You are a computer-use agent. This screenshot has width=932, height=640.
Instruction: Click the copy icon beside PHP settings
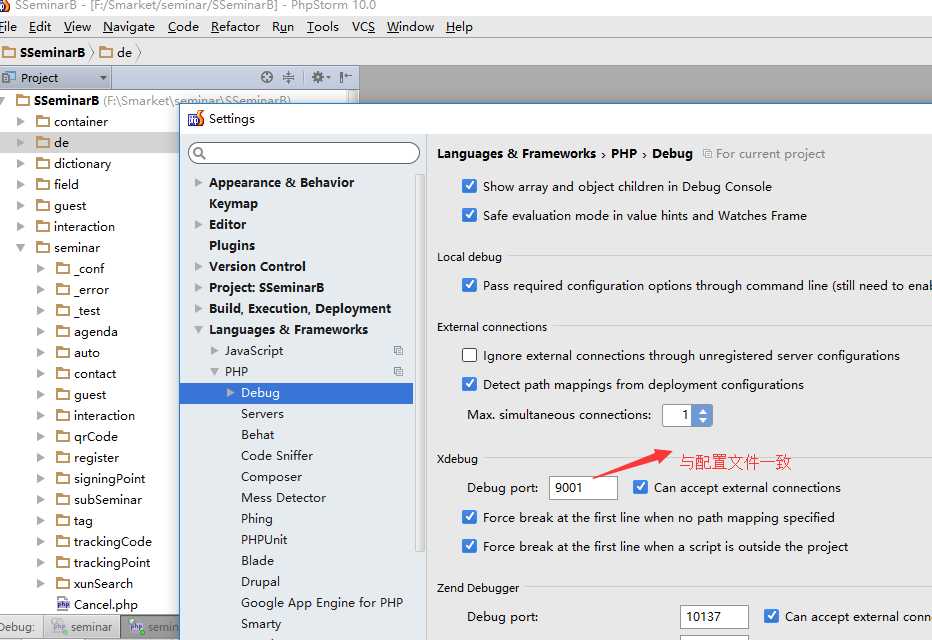pyautogui.click(x=398, y=371)
